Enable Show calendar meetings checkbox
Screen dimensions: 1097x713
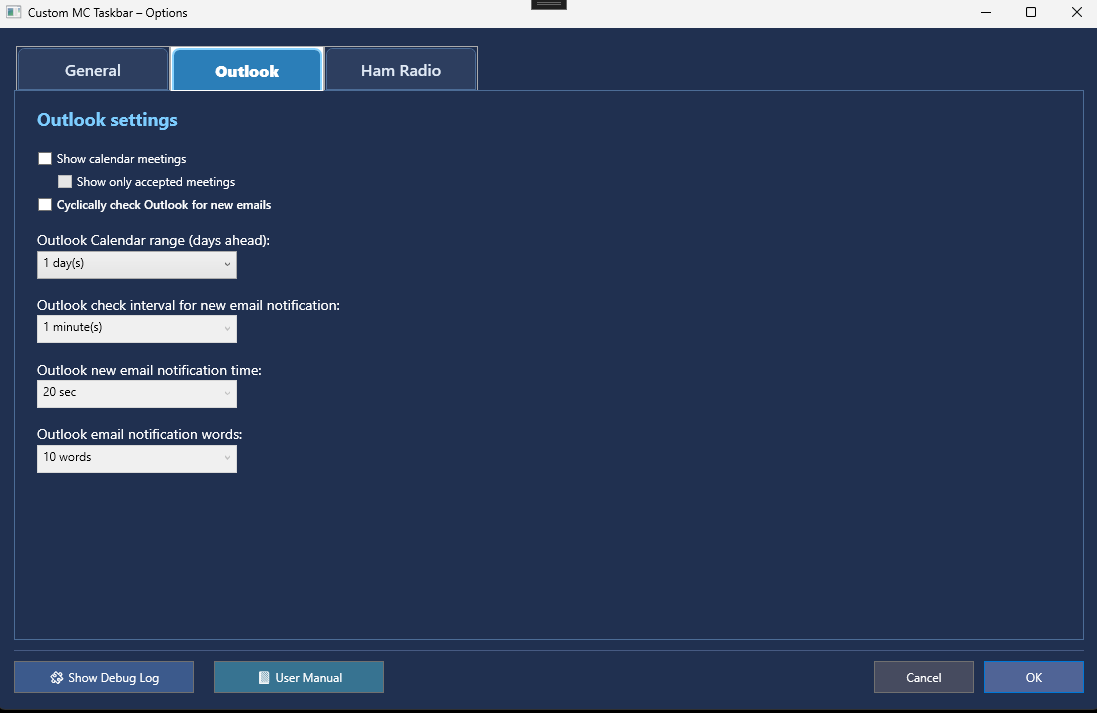(x=45, y=159)
